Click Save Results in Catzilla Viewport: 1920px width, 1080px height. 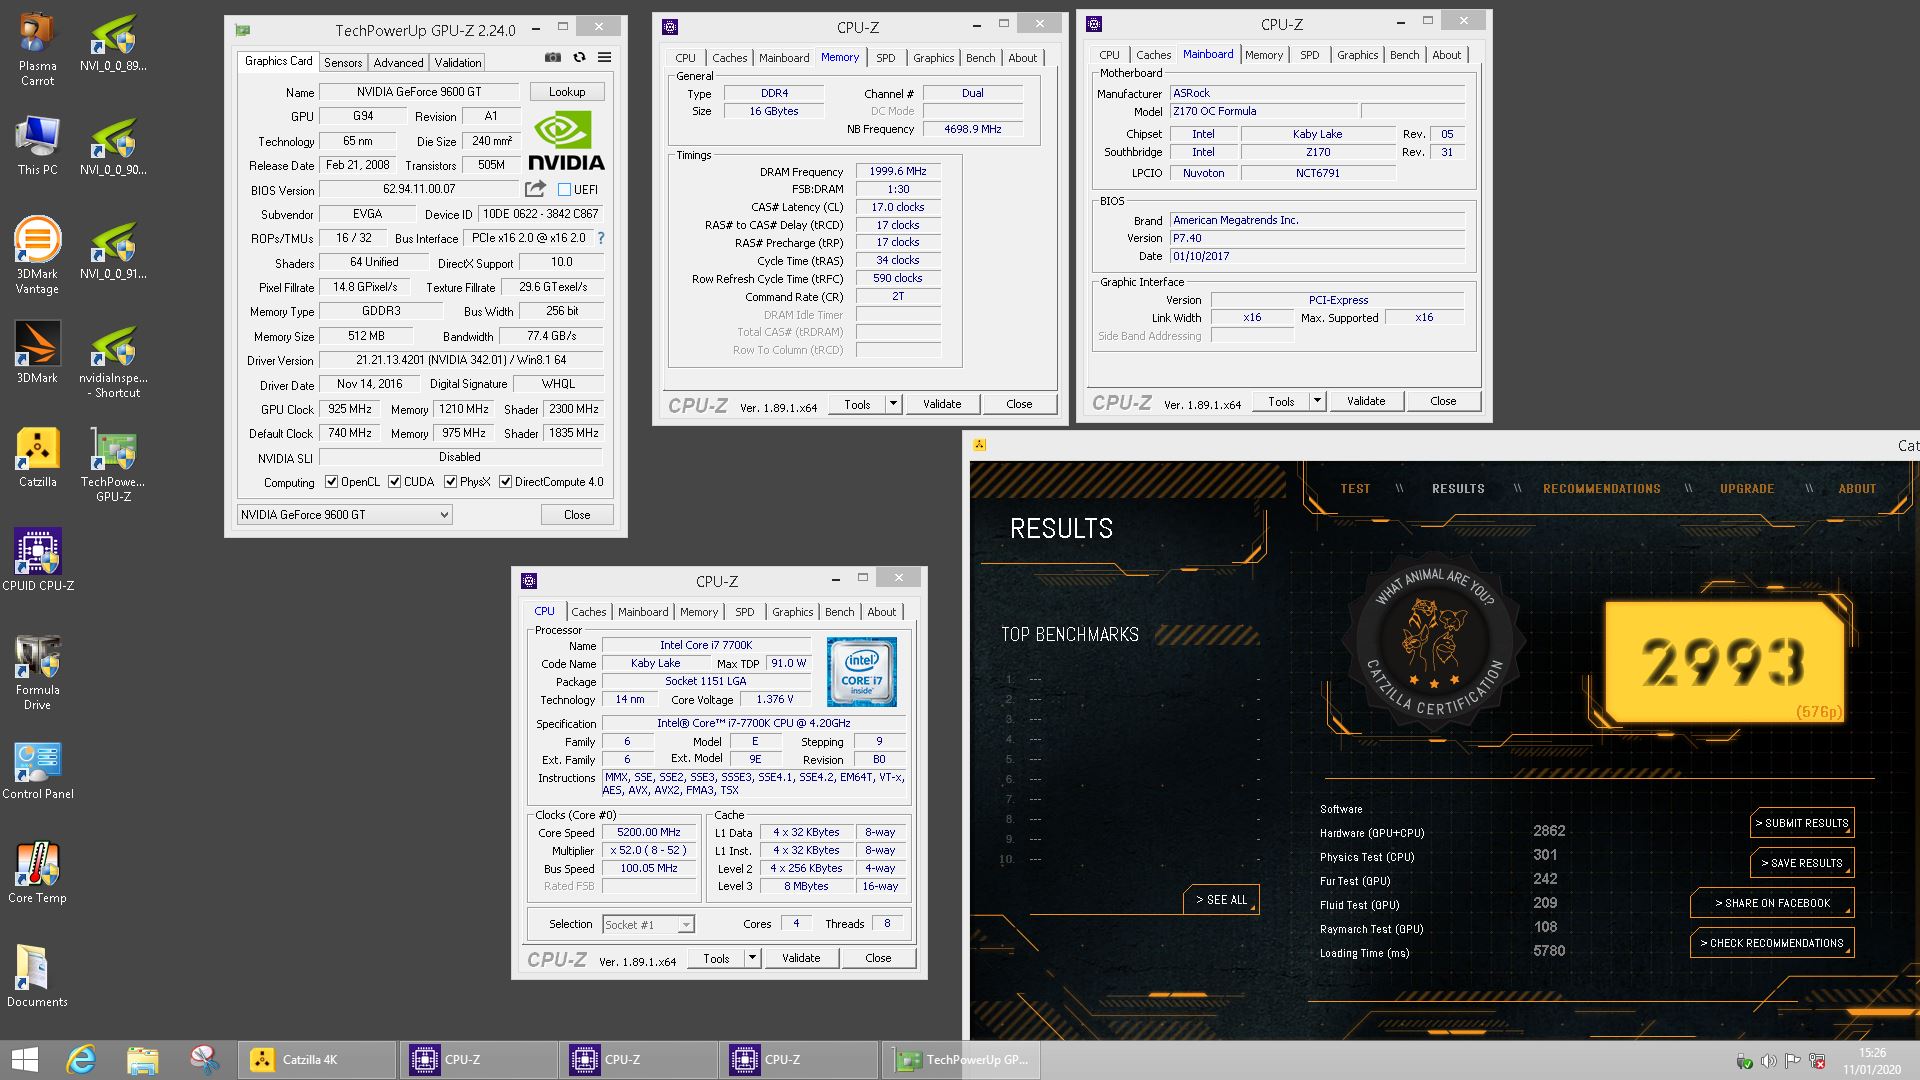[1803, 863]
